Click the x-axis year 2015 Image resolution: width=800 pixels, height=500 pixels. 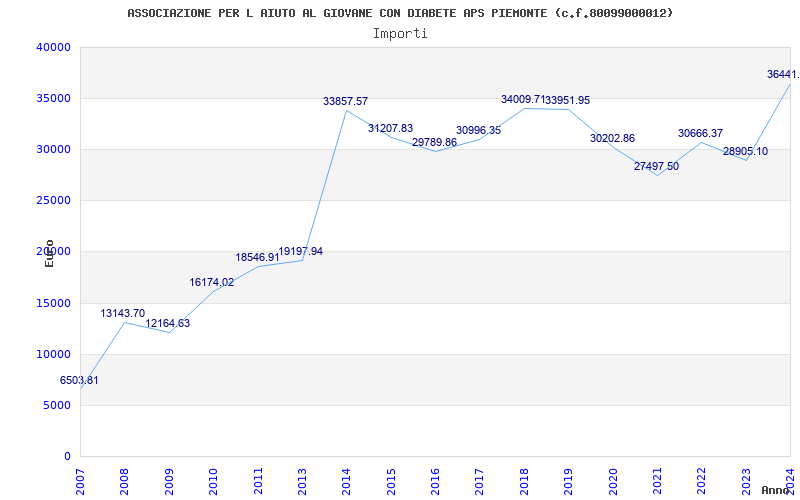pyautogui.click(x=391, y=481)
